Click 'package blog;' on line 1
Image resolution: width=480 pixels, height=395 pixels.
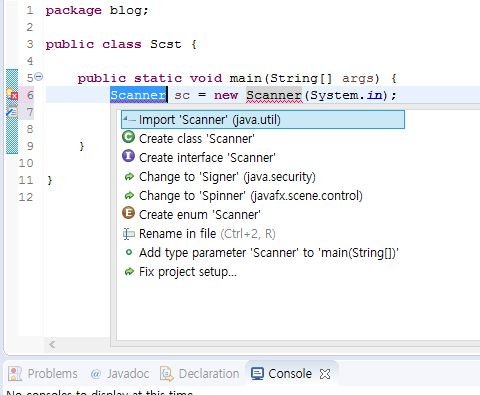tap(97, 10)
